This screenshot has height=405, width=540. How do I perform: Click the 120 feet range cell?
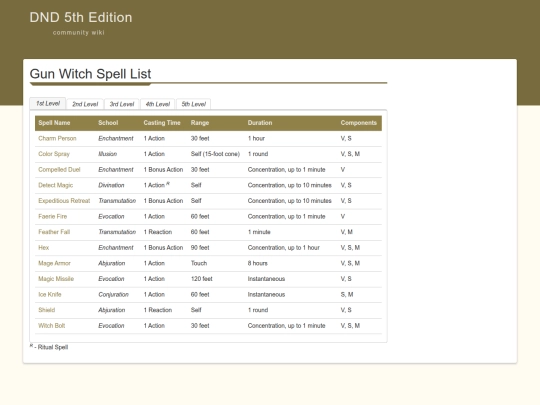[201, 279]
